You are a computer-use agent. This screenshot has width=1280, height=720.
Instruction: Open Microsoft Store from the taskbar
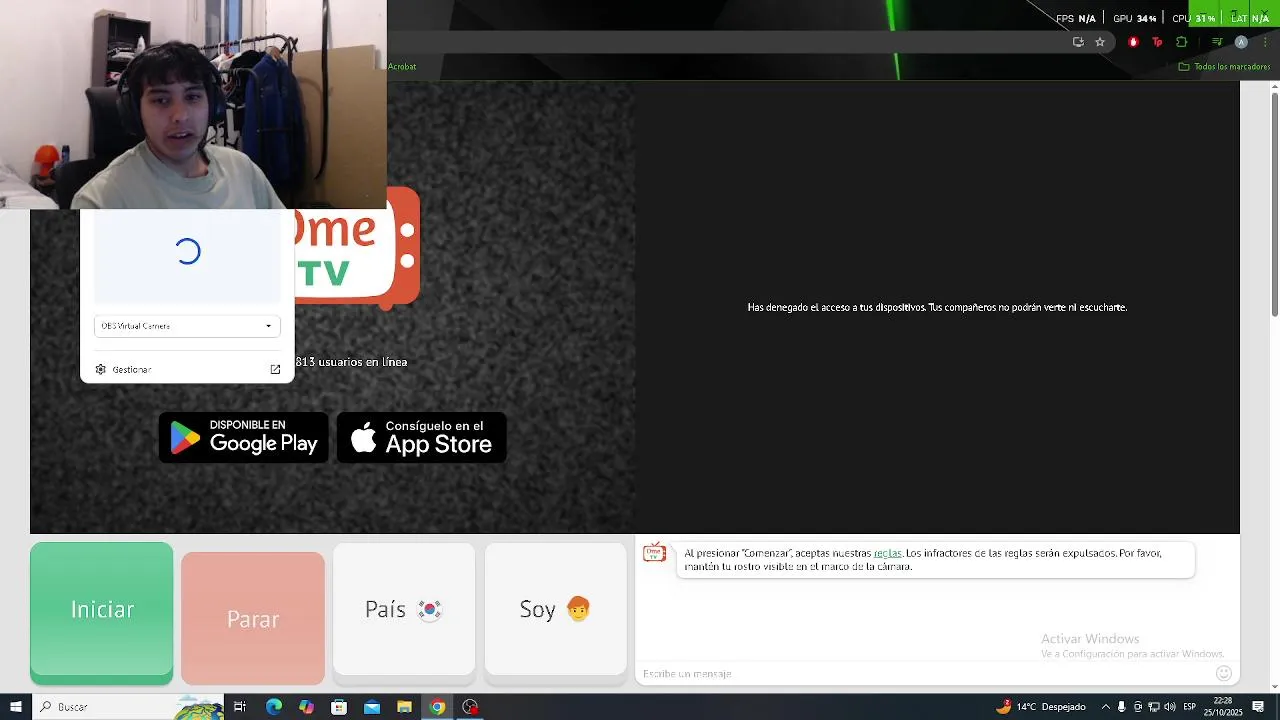tap(339, 707)
